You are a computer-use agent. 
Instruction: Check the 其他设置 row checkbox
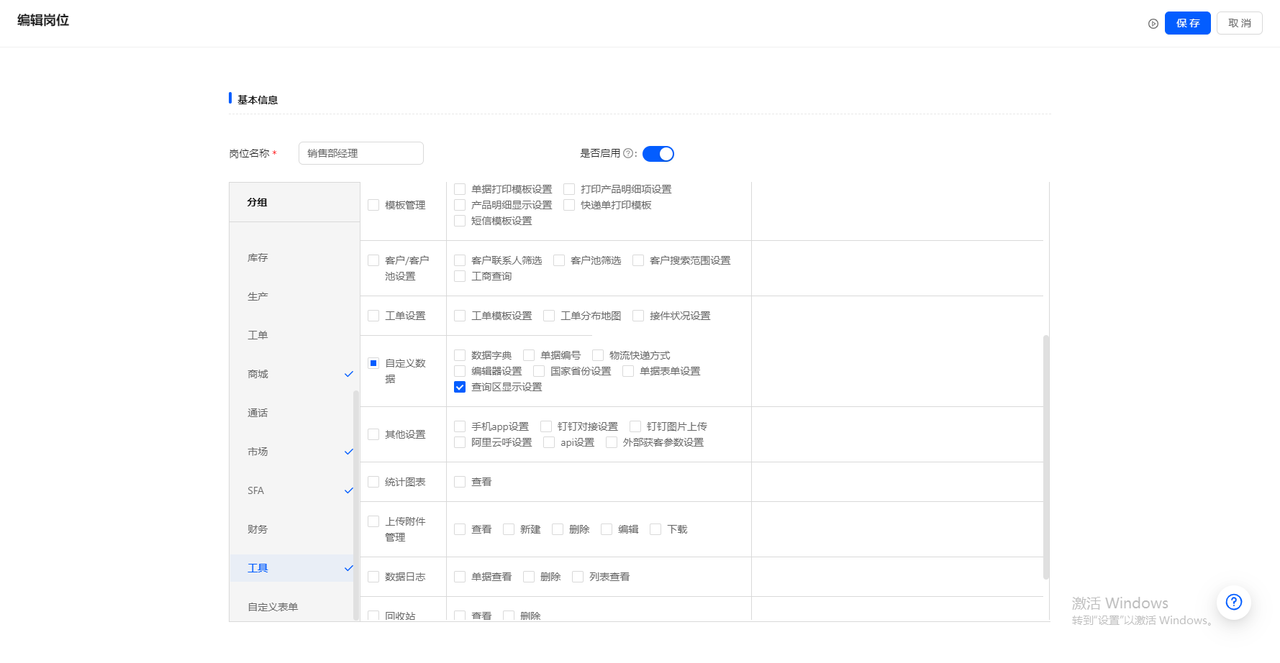pyautogui.click(x=373, y=434)
